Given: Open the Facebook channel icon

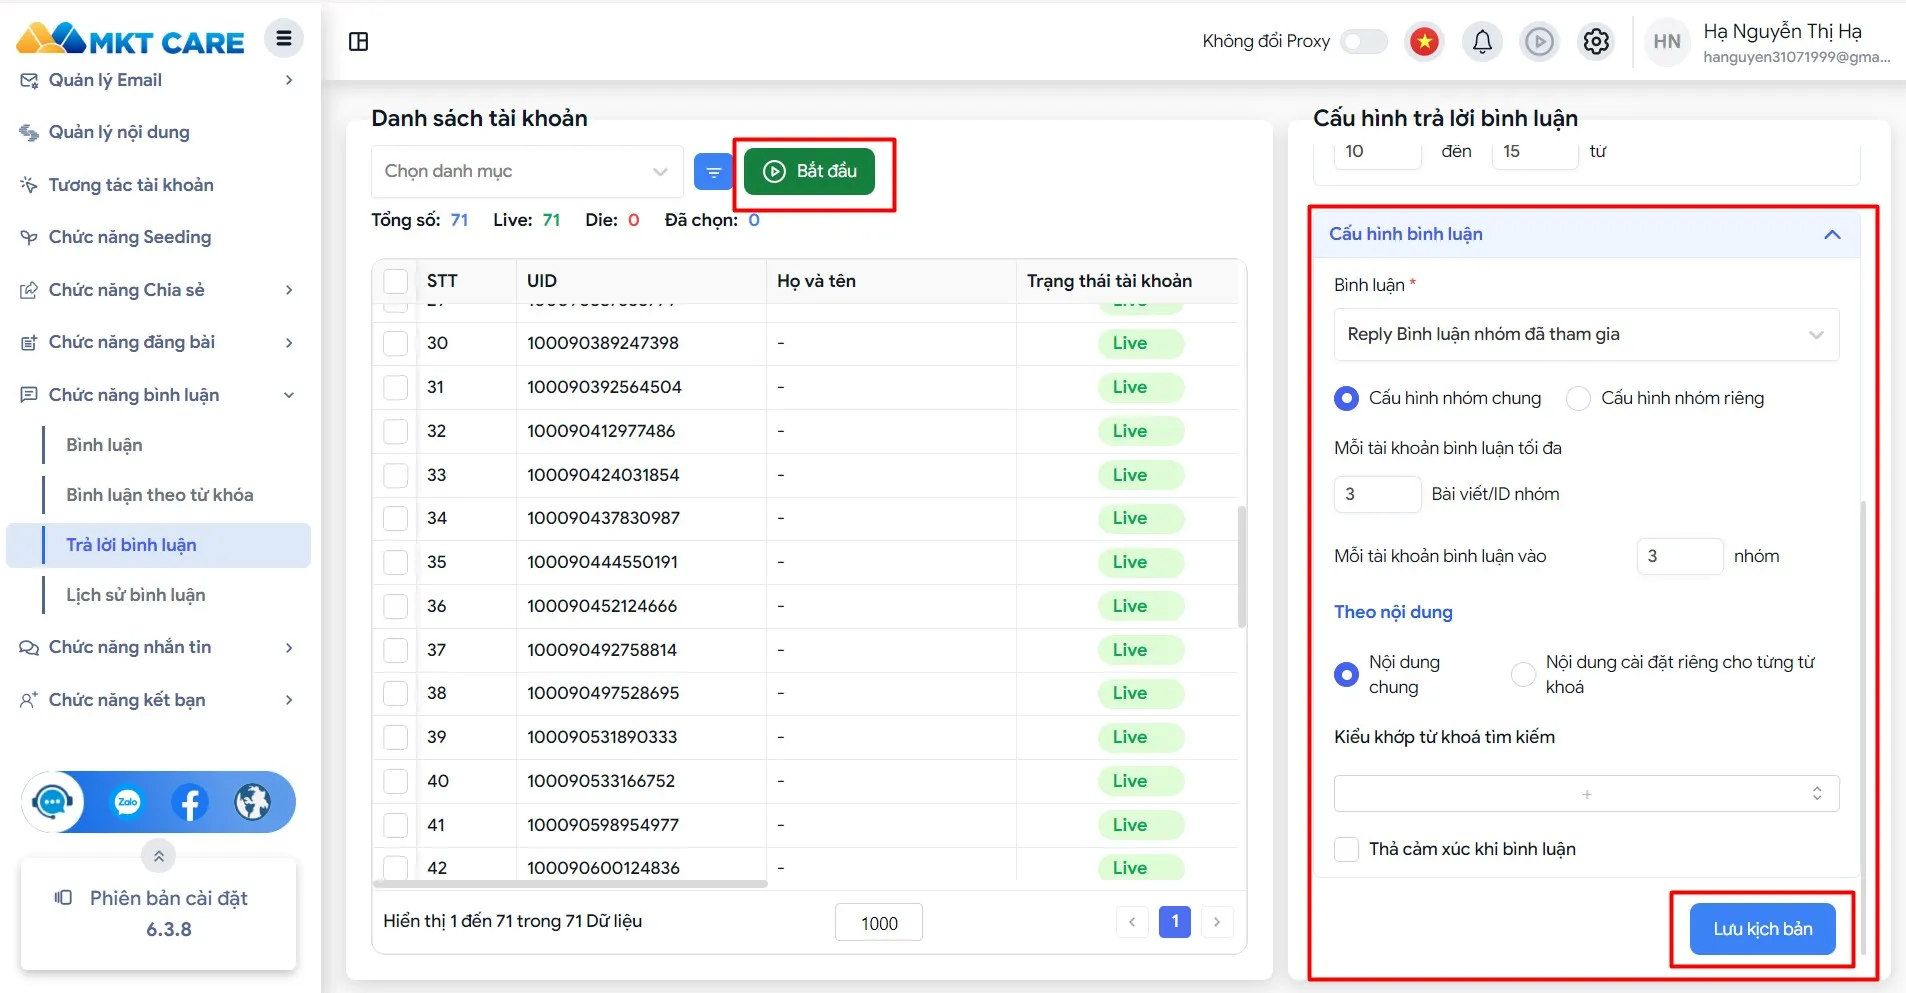Looking at the screenshot, I should [x=190, y=801].
